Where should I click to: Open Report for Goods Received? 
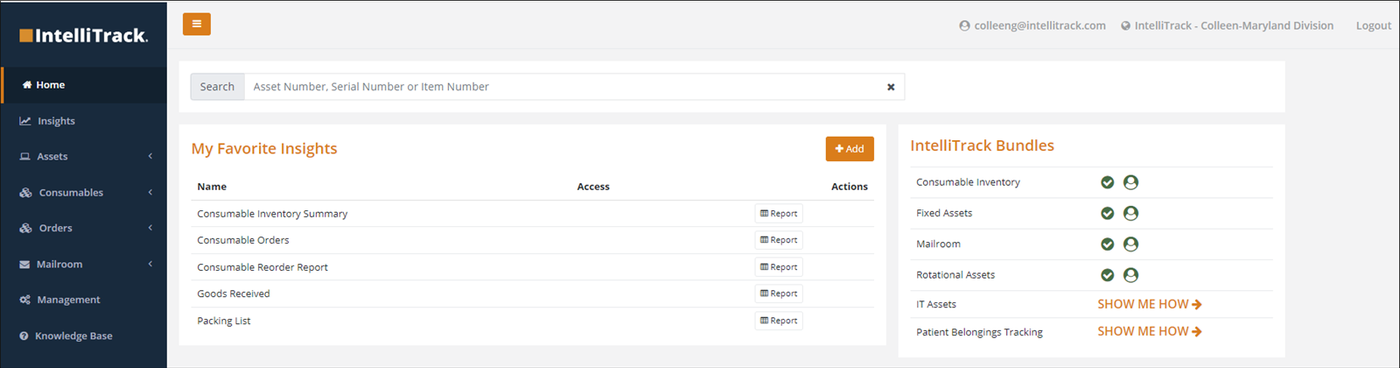point(779,293)
